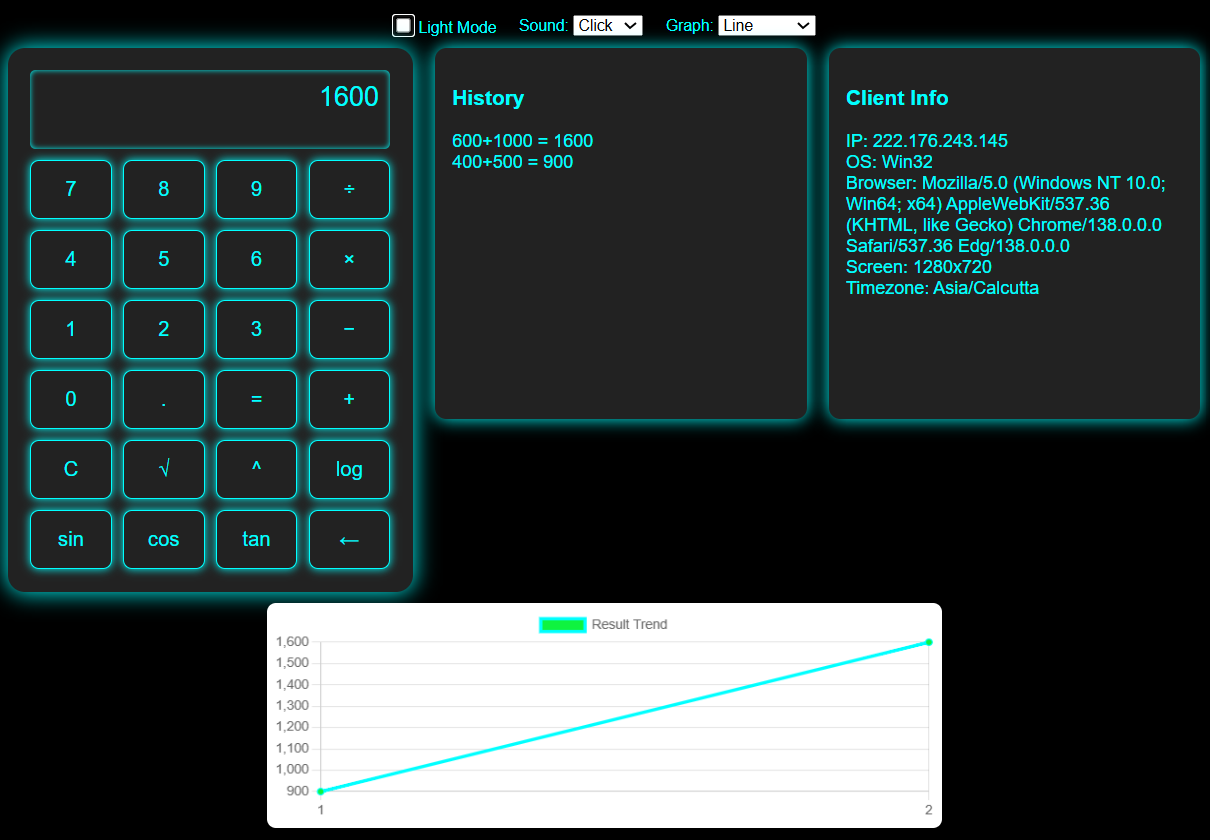Click the divide (÷) key
Viewport: 1210px width, 840px height.
click(349, 189)
